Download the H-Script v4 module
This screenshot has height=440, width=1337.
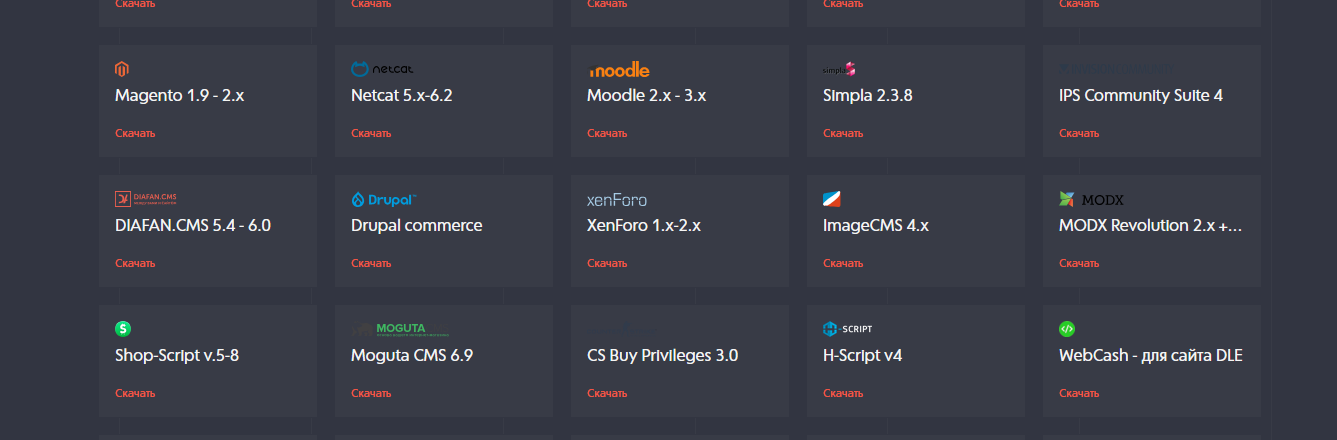coord(843,393)
